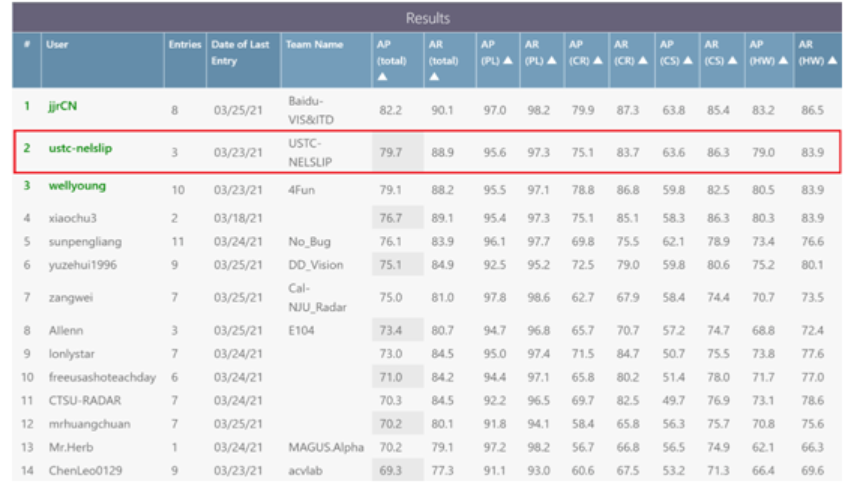Click the Team Name column header
Image resolution: width=855 pixels, height=489 pixels.
pos(315,45)
